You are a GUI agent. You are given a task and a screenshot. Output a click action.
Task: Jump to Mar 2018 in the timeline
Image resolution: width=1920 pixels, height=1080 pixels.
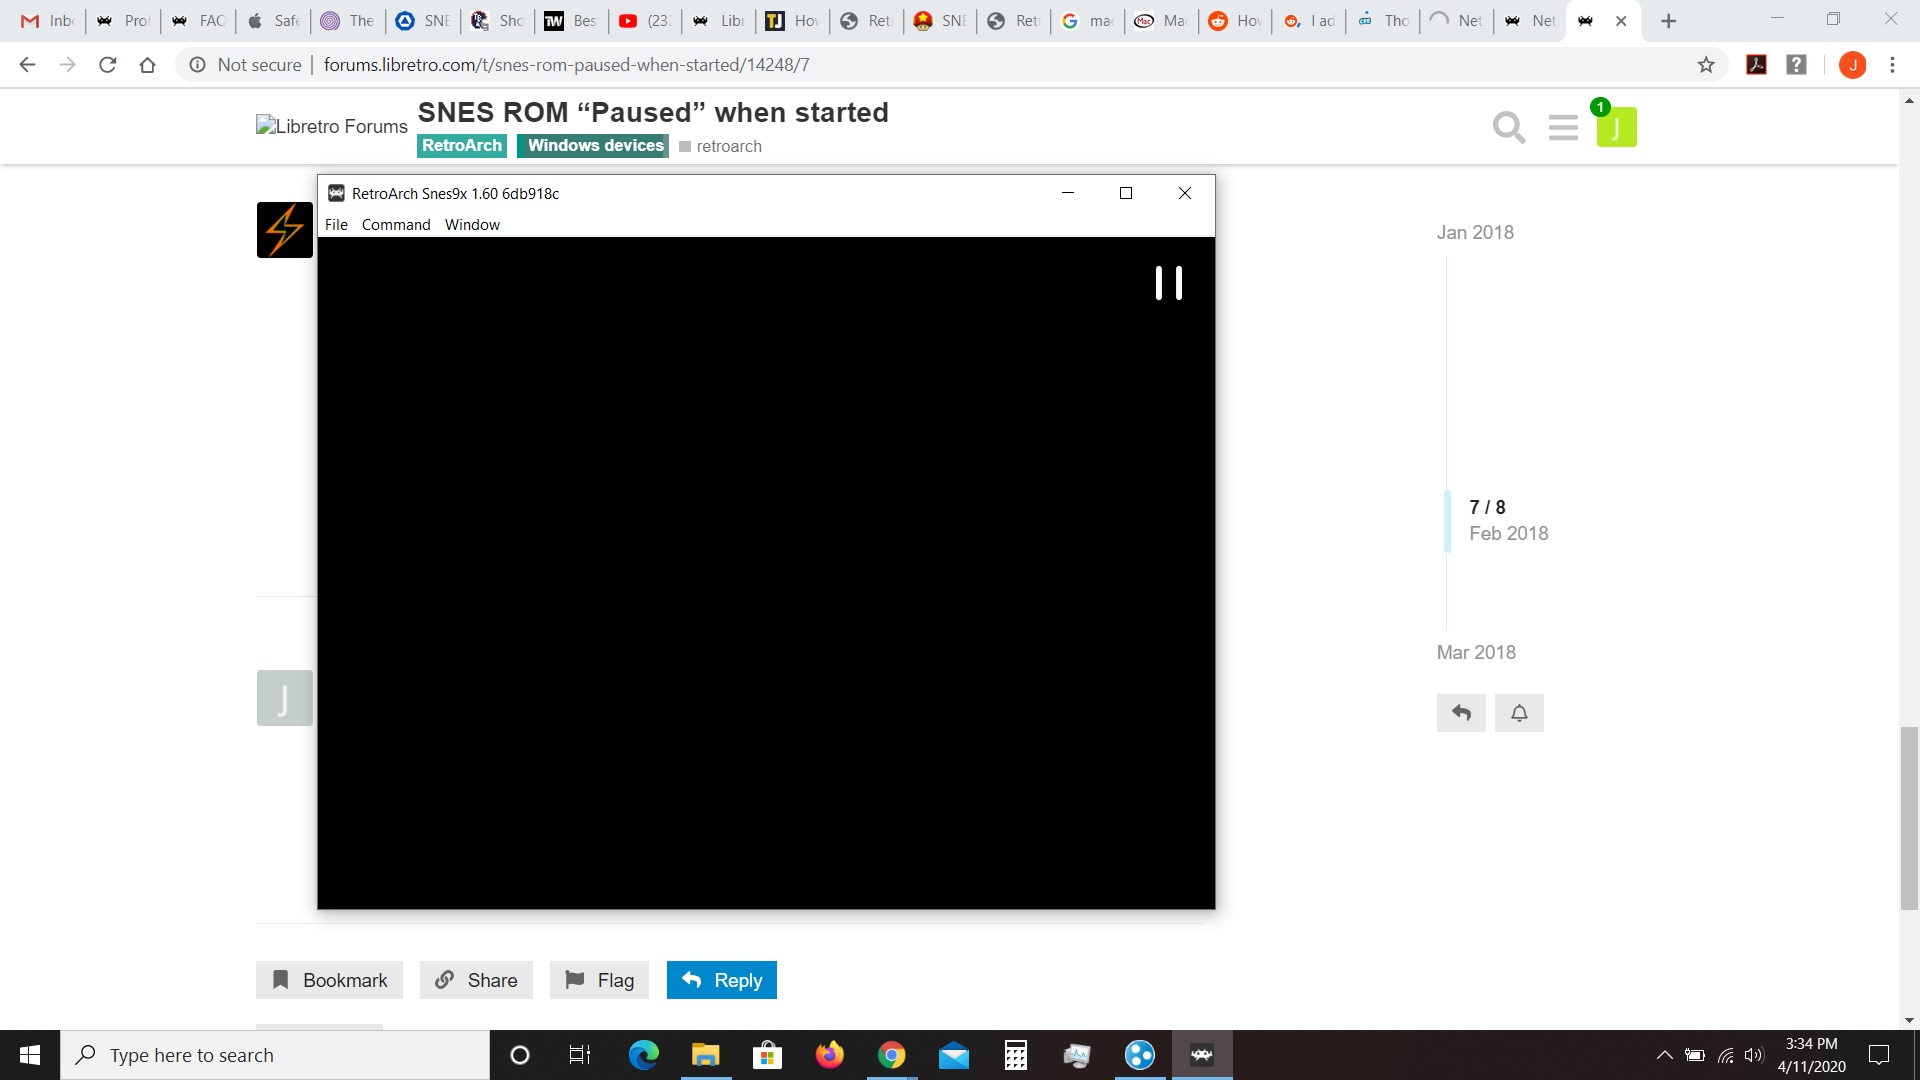tap(1476, 652)
